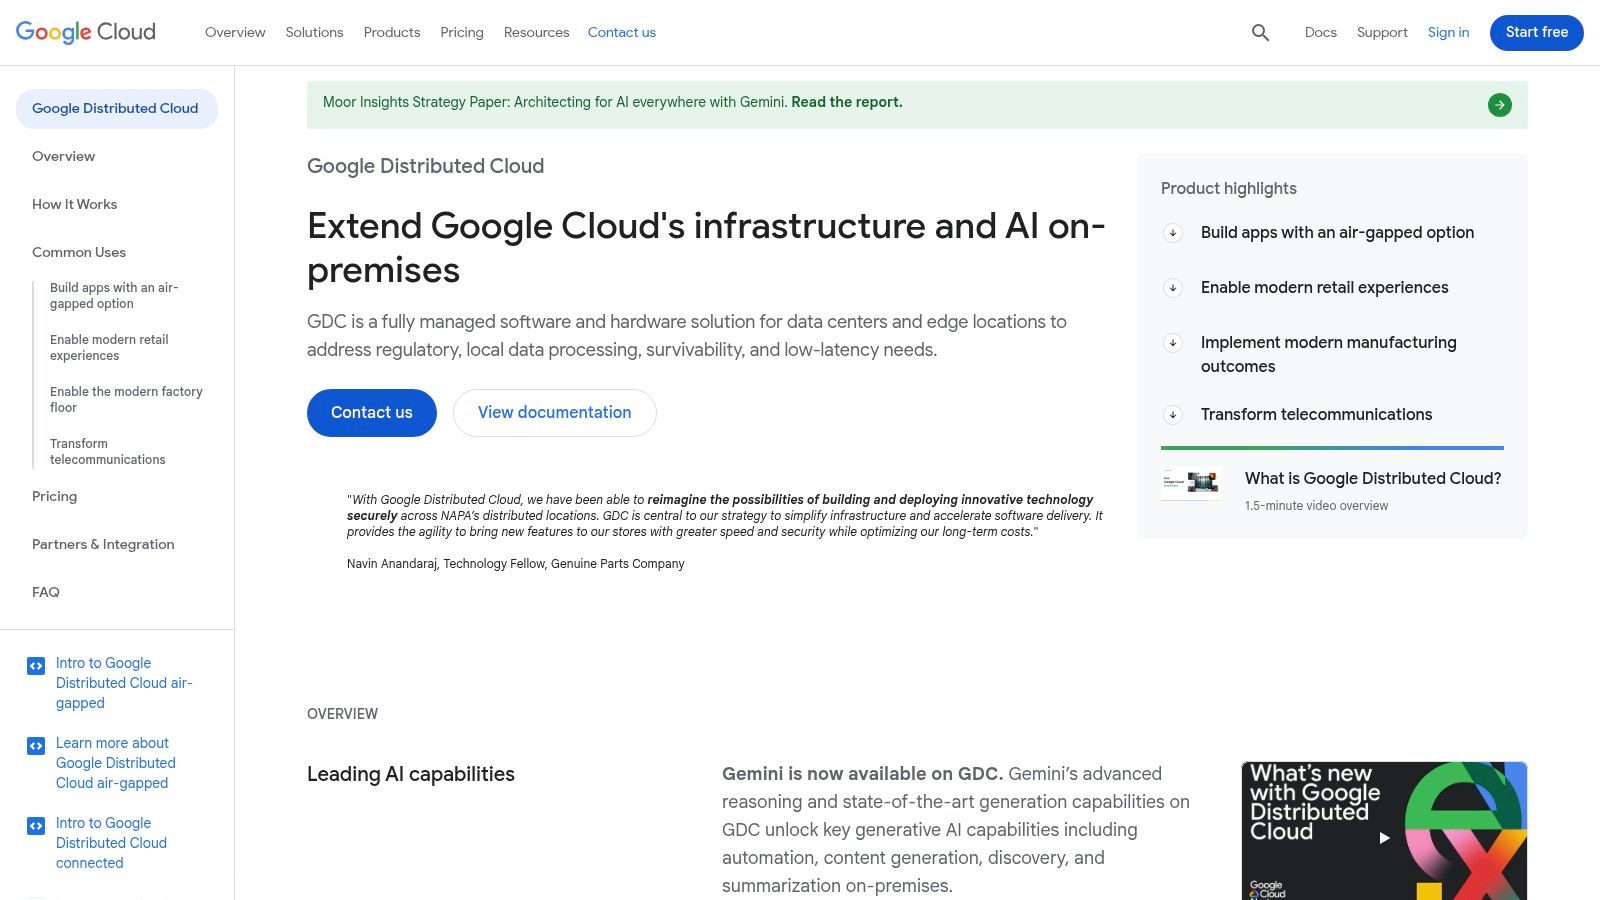
Task: Click the 'Start free' button
Action: pyautogui.click(x=1536, y=32)
